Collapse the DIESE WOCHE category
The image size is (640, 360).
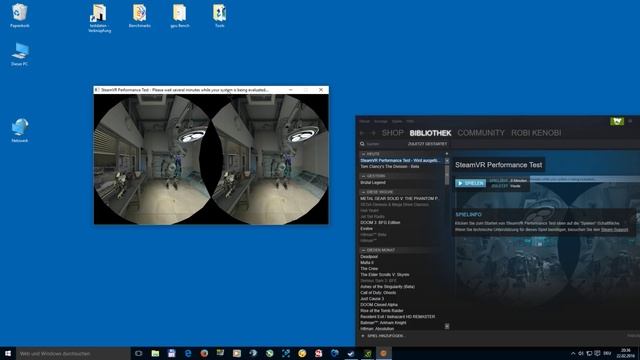(x=363, y=192)
